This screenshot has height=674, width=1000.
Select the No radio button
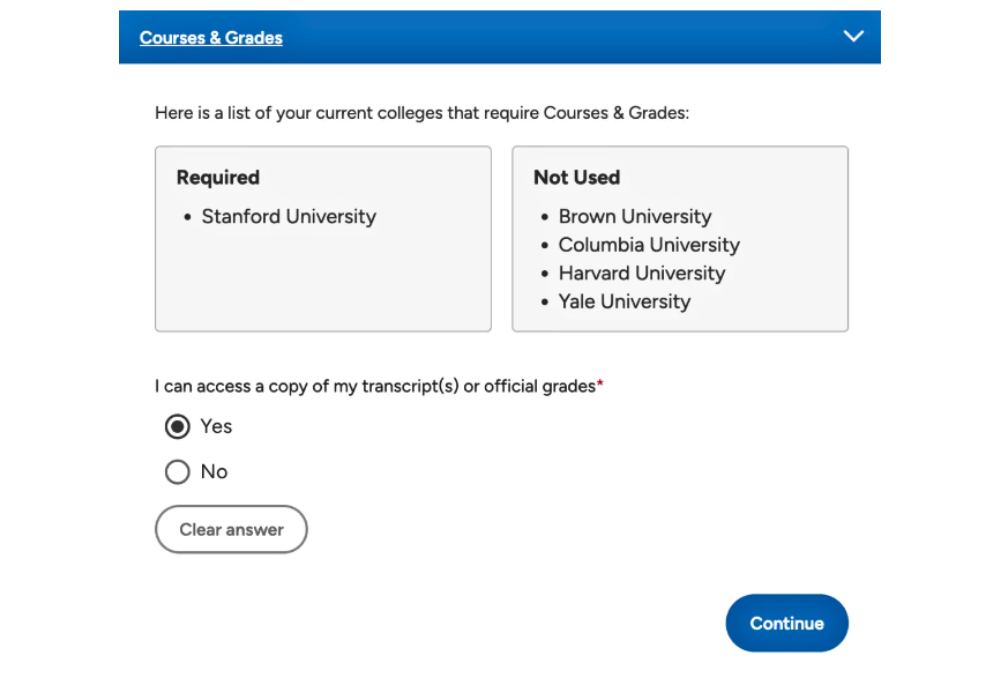pyautogui.click(x=177, y=471)
